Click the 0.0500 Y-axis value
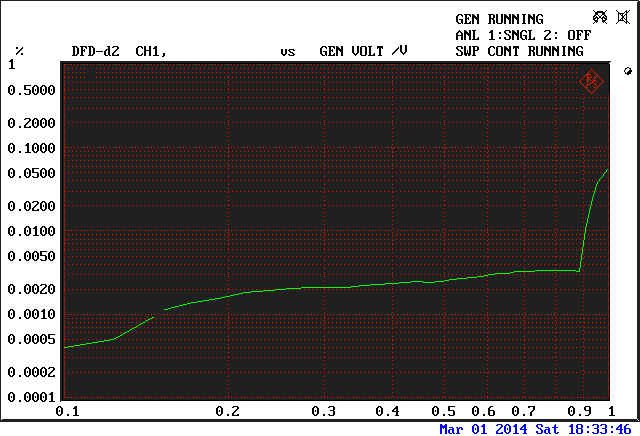 [31, 173]
